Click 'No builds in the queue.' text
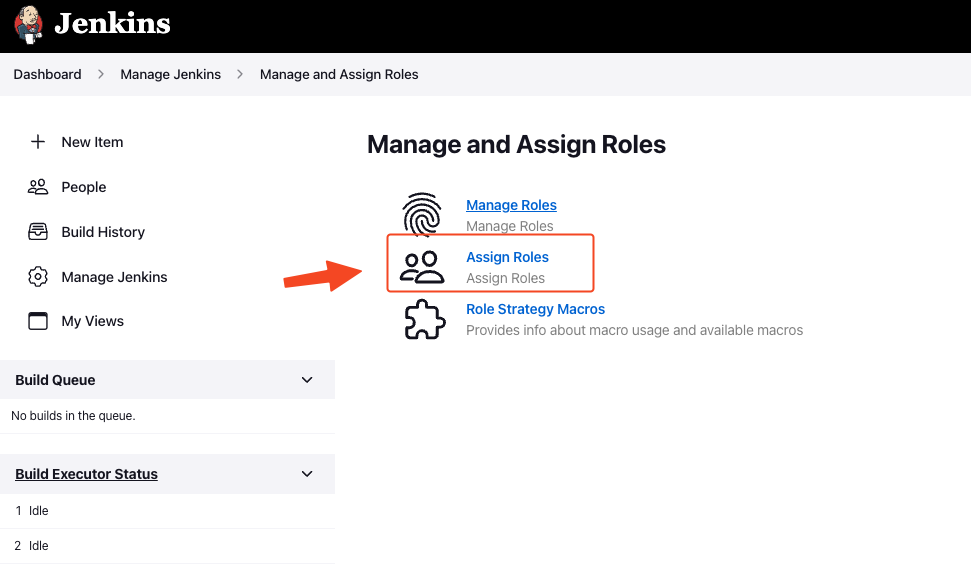This screenshot has width=971, height=571. pyautogui.click(x=73, y=416)
